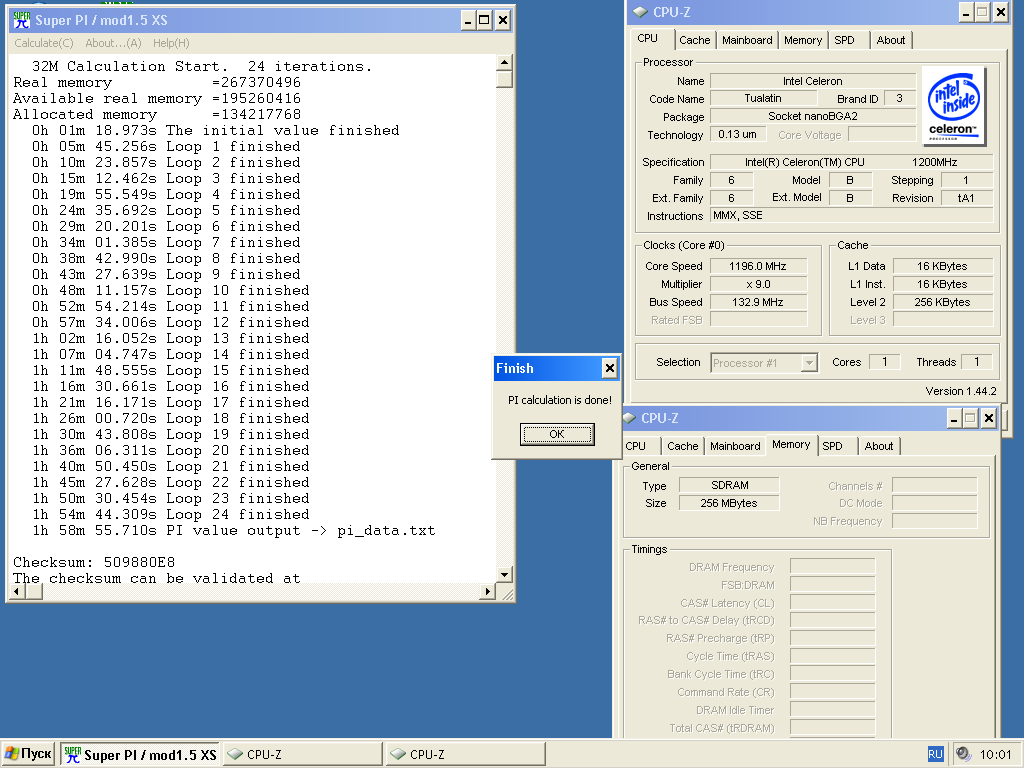Click the Super PI vertical scrollbar up arrow
This screenshot has width=1024, height=768.
pos(504,63)
